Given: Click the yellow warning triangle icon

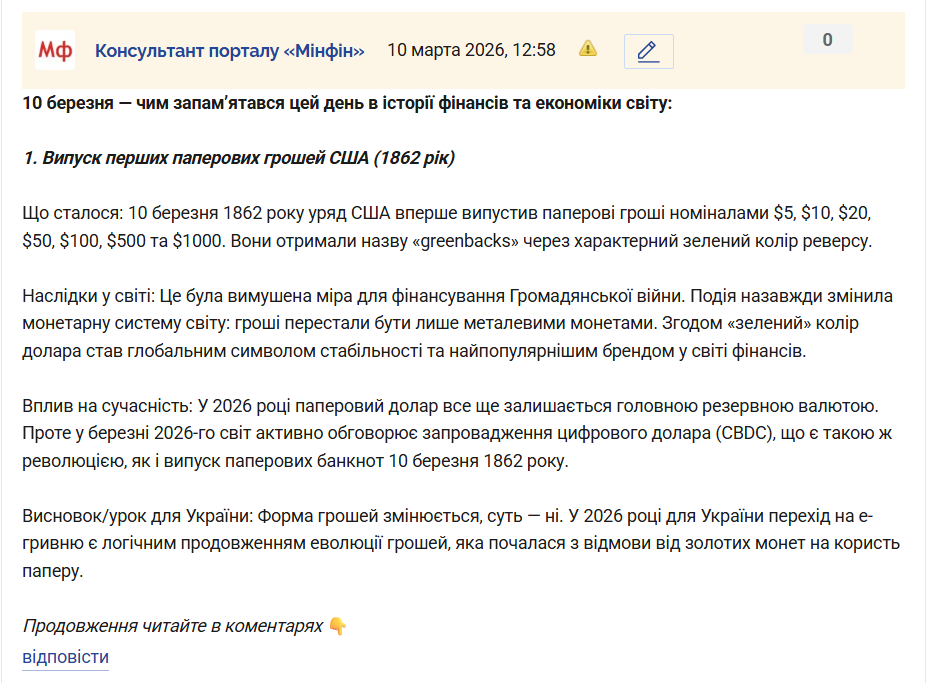Looking at the screenshot, I should click(588, 48).
